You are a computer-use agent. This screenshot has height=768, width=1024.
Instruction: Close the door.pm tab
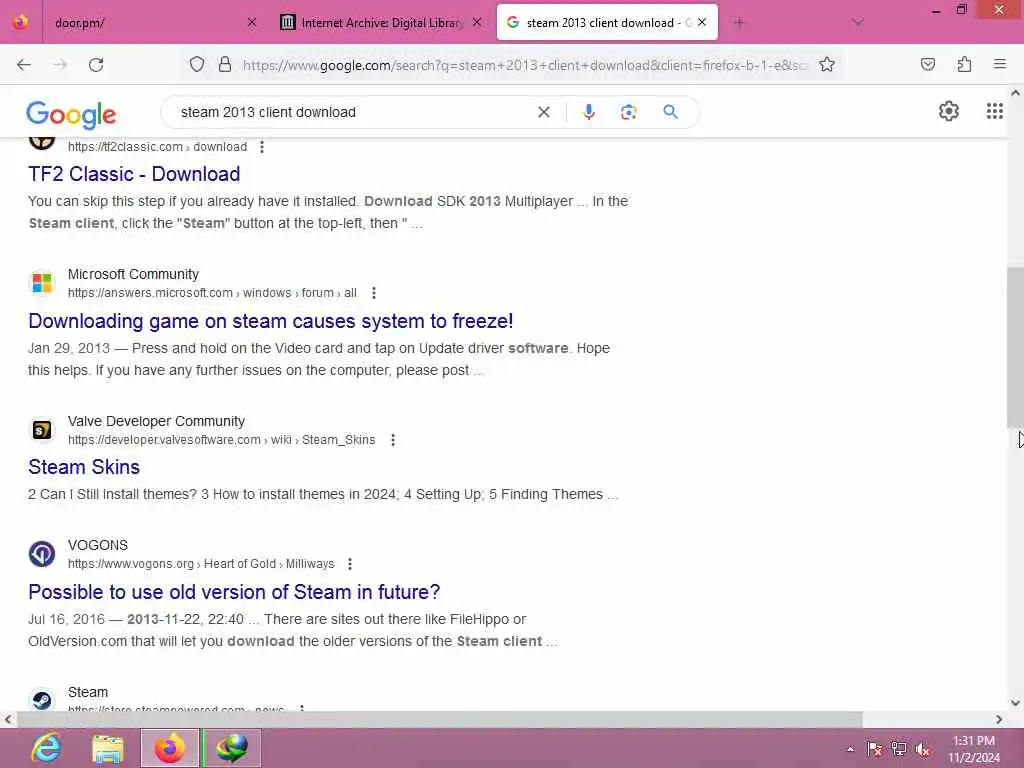click(251, 22)
